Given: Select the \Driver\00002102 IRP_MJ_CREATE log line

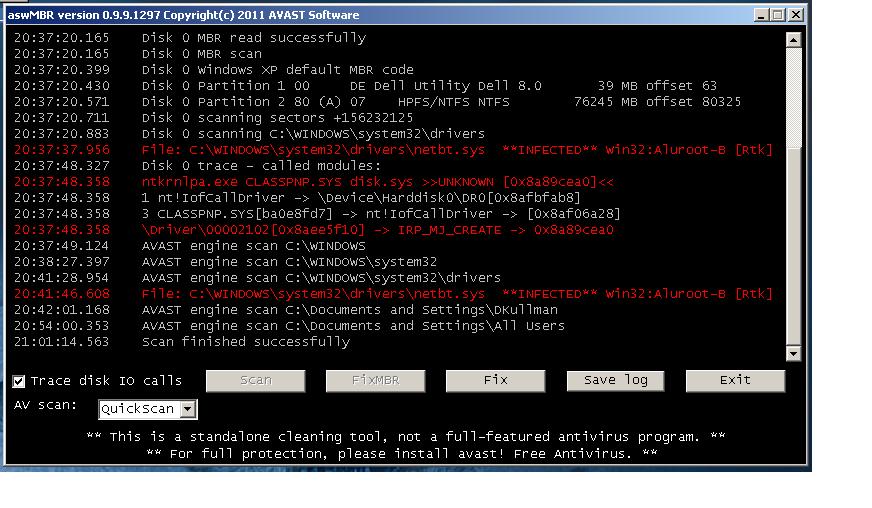Looking at the screenshot, I should 314,230.
